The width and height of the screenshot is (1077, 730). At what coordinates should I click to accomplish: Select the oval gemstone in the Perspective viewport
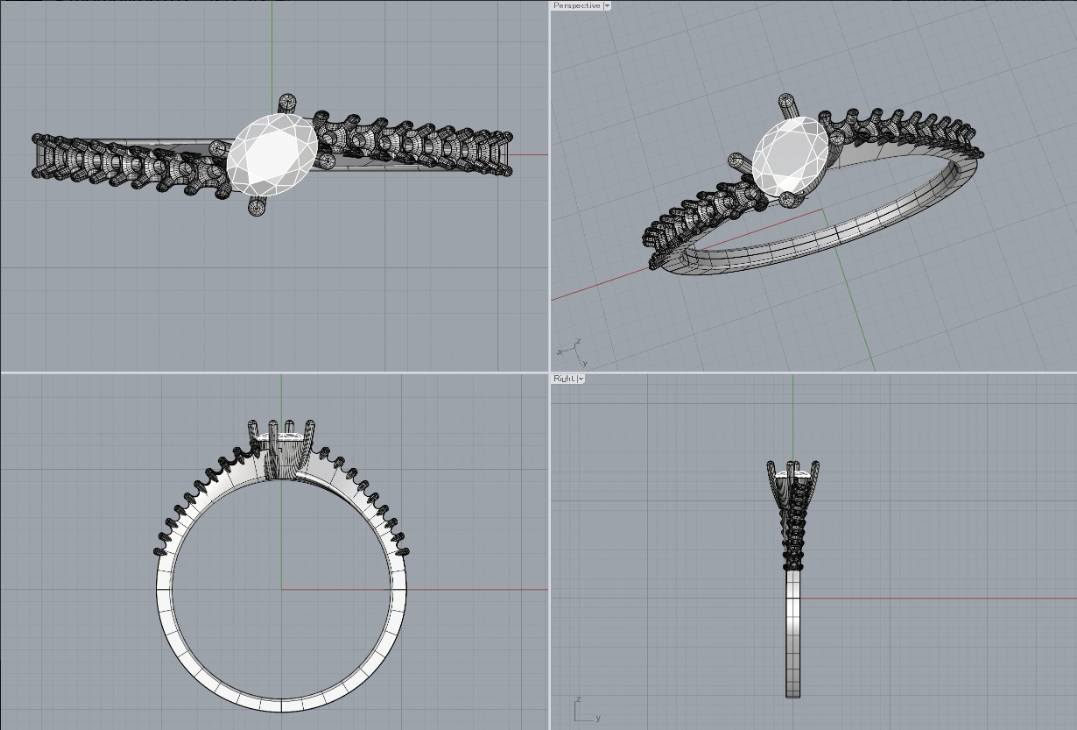coord(790,158)
